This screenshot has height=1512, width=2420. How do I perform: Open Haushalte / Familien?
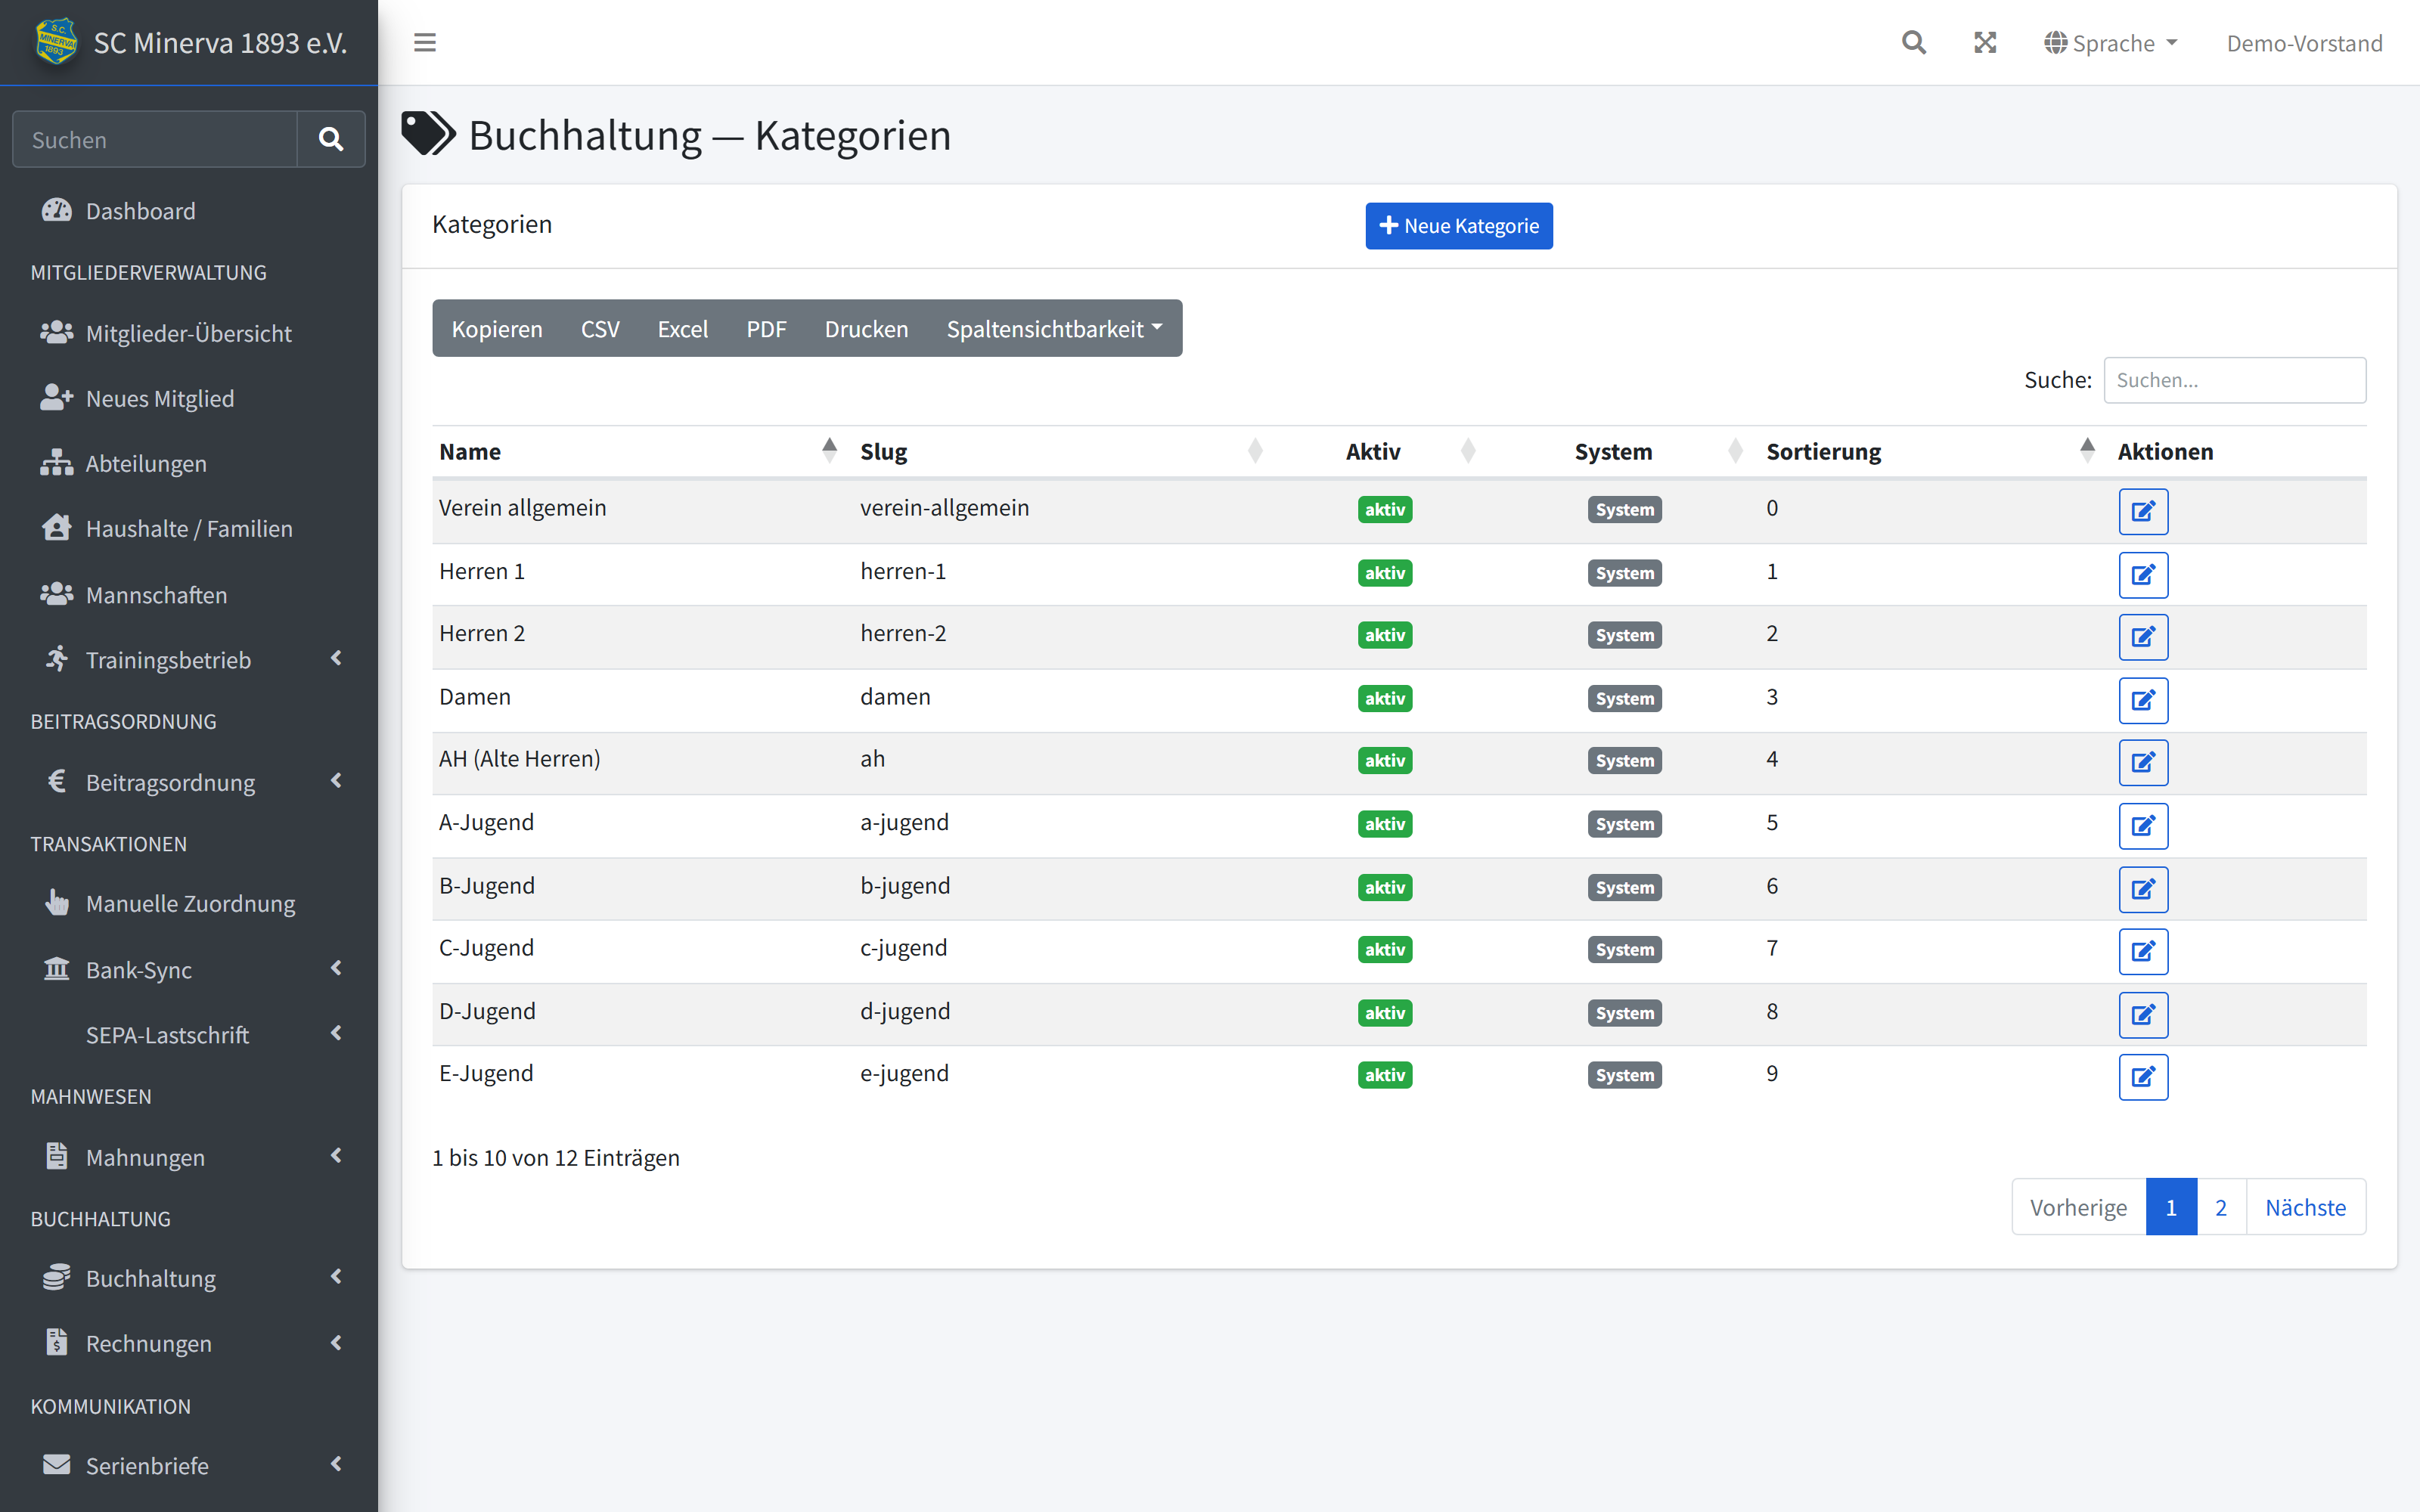click(x=189, y=528)
